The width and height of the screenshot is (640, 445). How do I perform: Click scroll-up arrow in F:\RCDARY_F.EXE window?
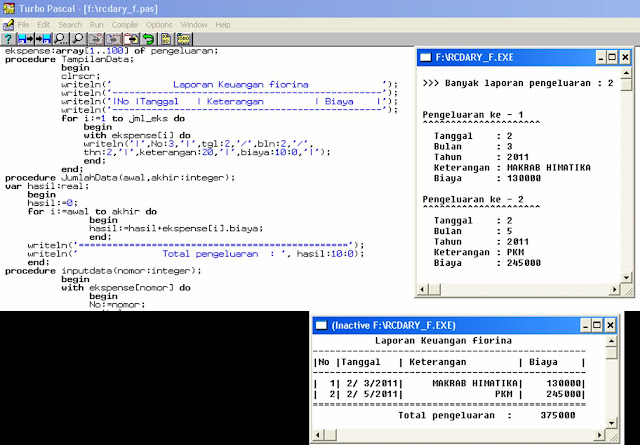tap(626, 73)
